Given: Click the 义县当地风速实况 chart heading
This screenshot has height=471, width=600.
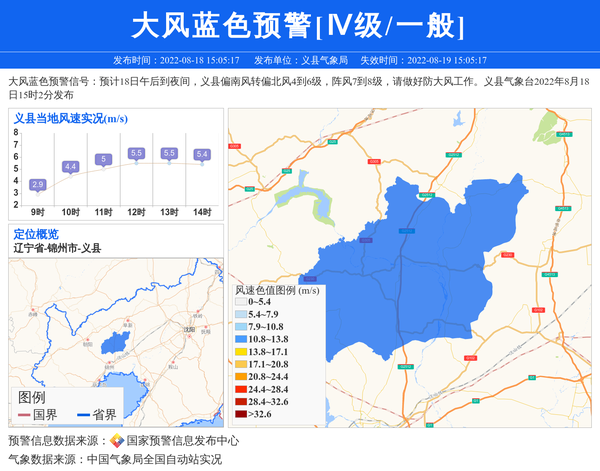Looking at the screenshot, I should (x=69, y=118).
